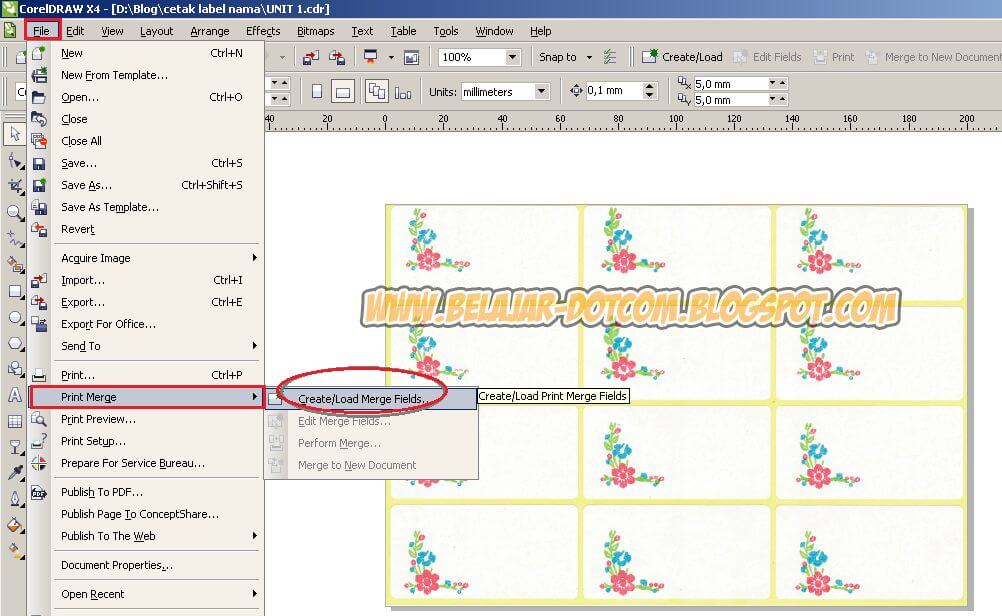1002x616 pixels.
Task: Open the Application Launcher dropdown arrow
Action: [x=391, y=58]
